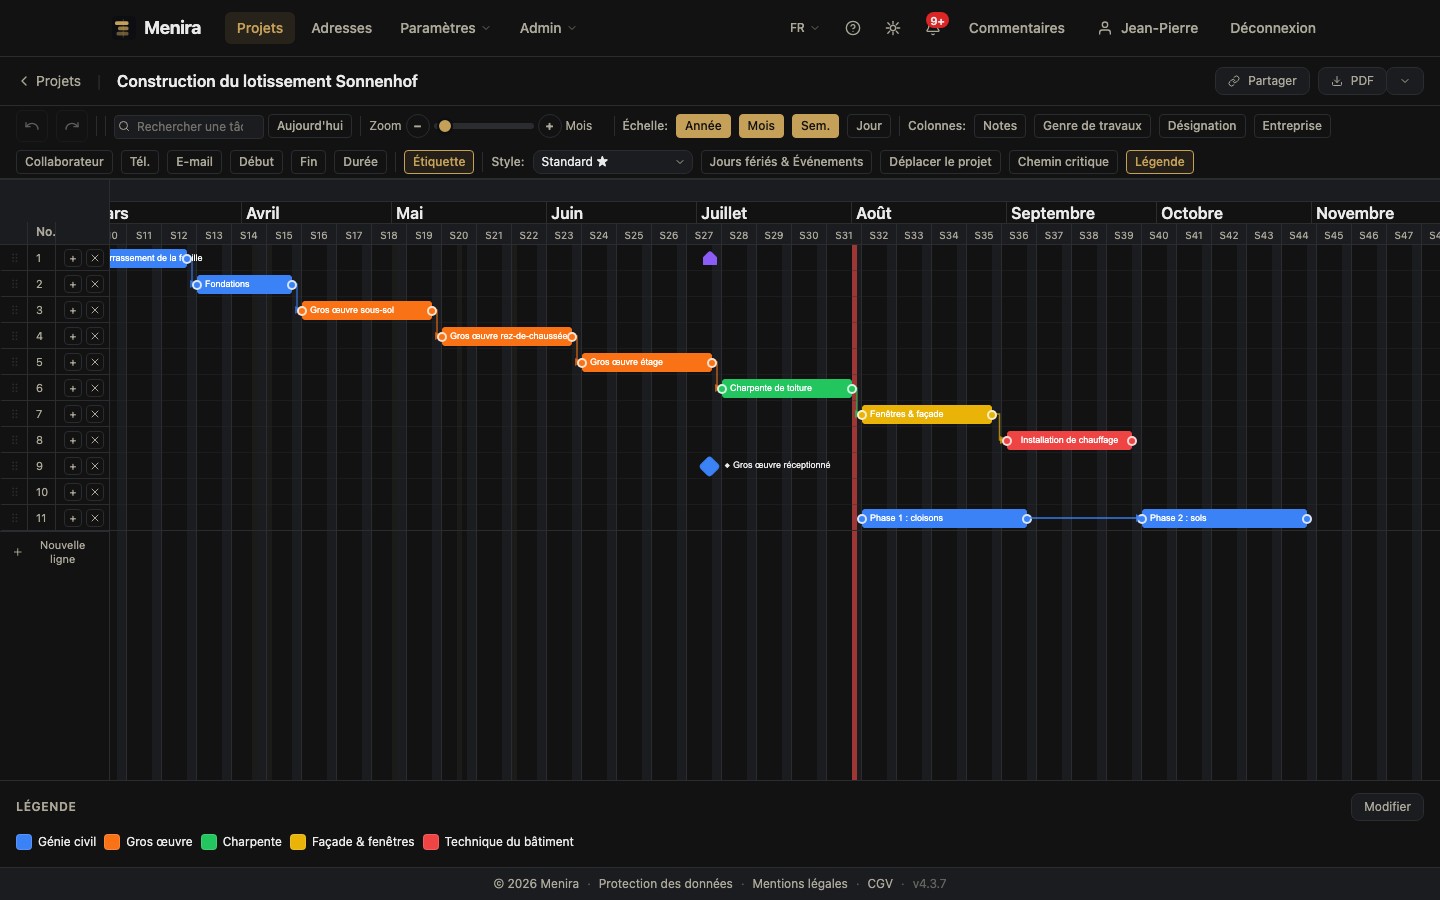Click Déconnexion
Image resolution: width=1440 pixels, height=900 pixels.
(x=1273, y=28)
